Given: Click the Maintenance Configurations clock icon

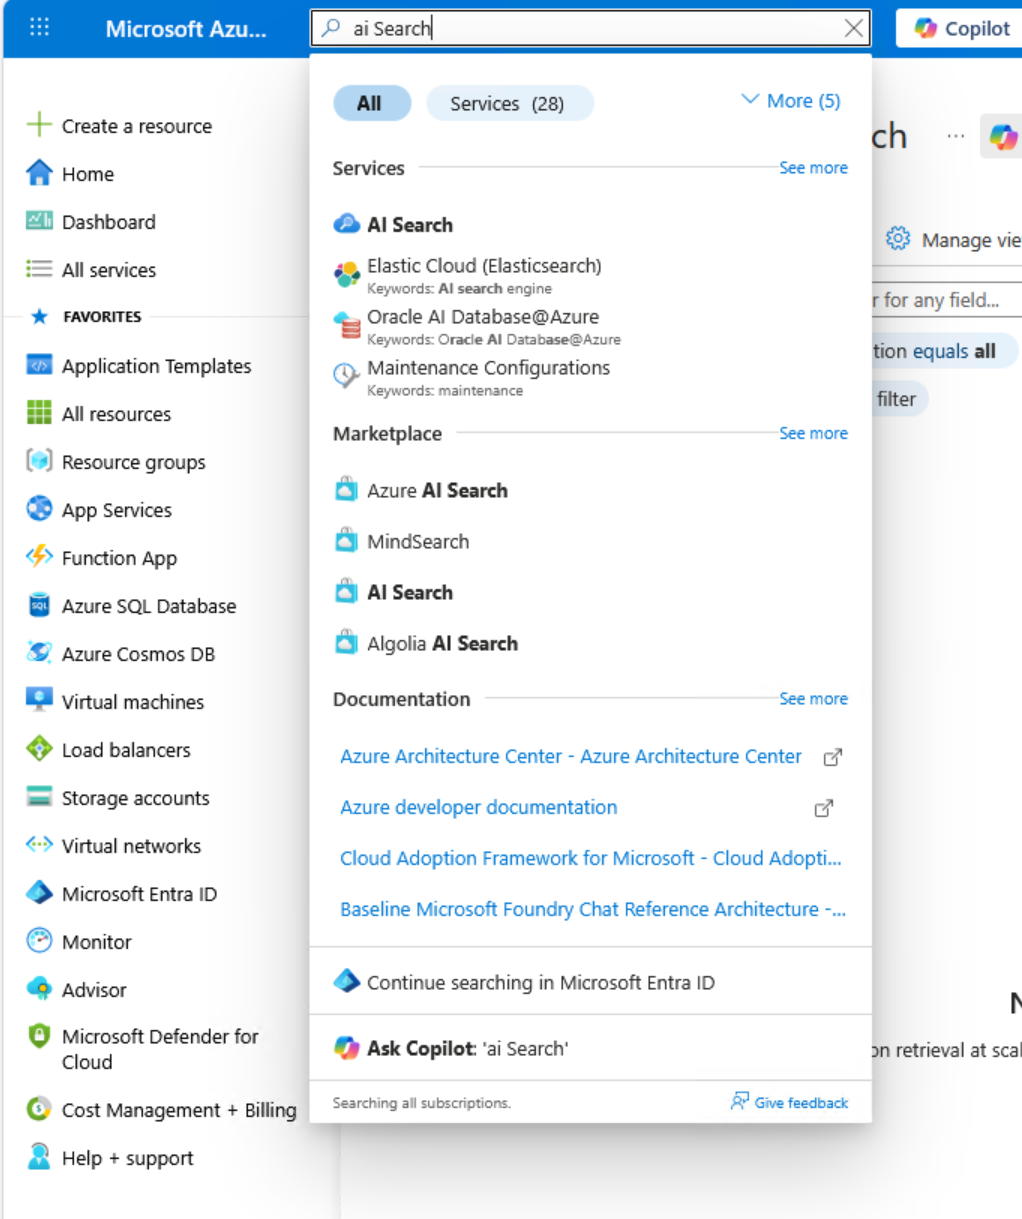Looking at the screenshot, I should pyautogui.click(x=346, y=376).
